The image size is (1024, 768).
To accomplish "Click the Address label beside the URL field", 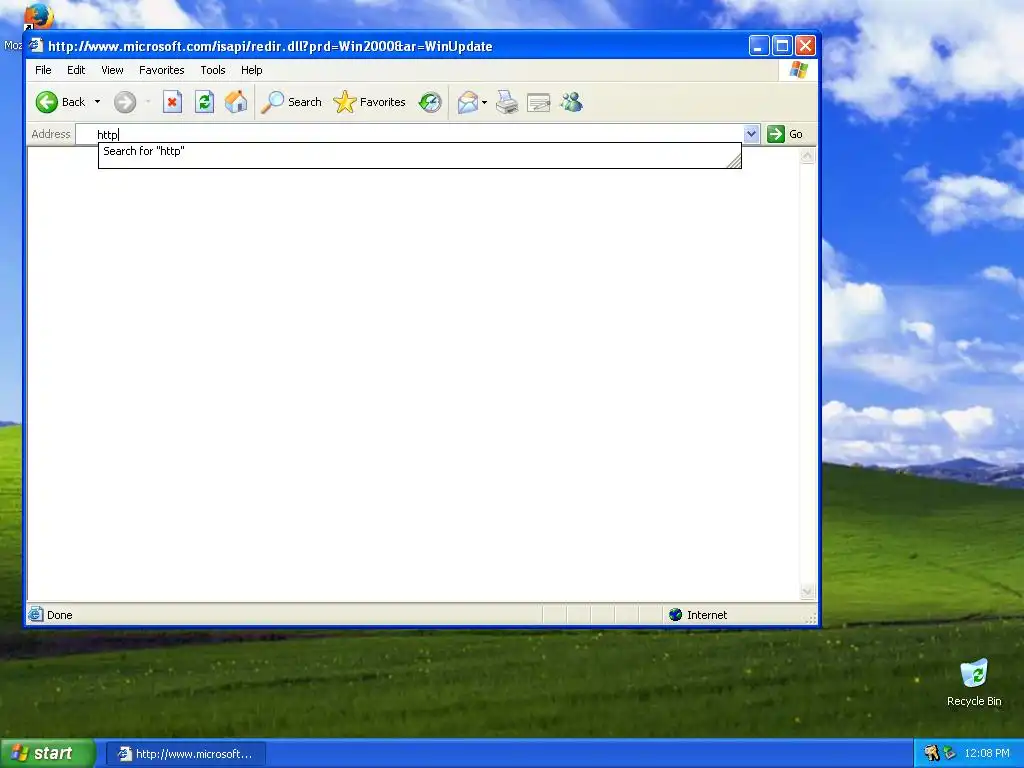I will [x=51, y=134].
